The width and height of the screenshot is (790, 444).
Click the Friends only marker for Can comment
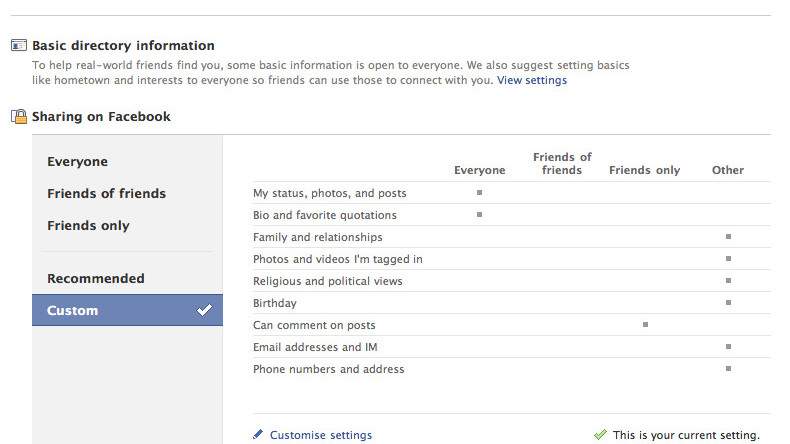645,325
